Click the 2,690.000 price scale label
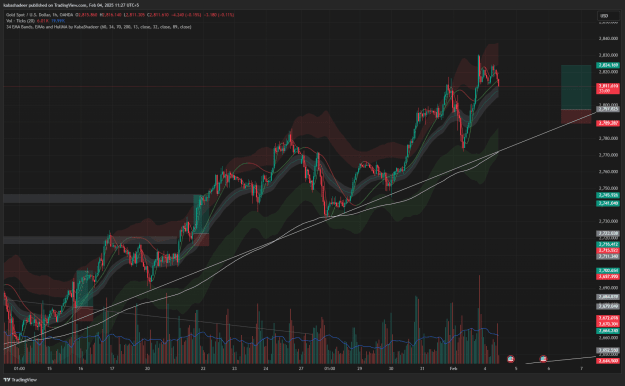Viewport: 625px width, 386px height. point(608,288)
